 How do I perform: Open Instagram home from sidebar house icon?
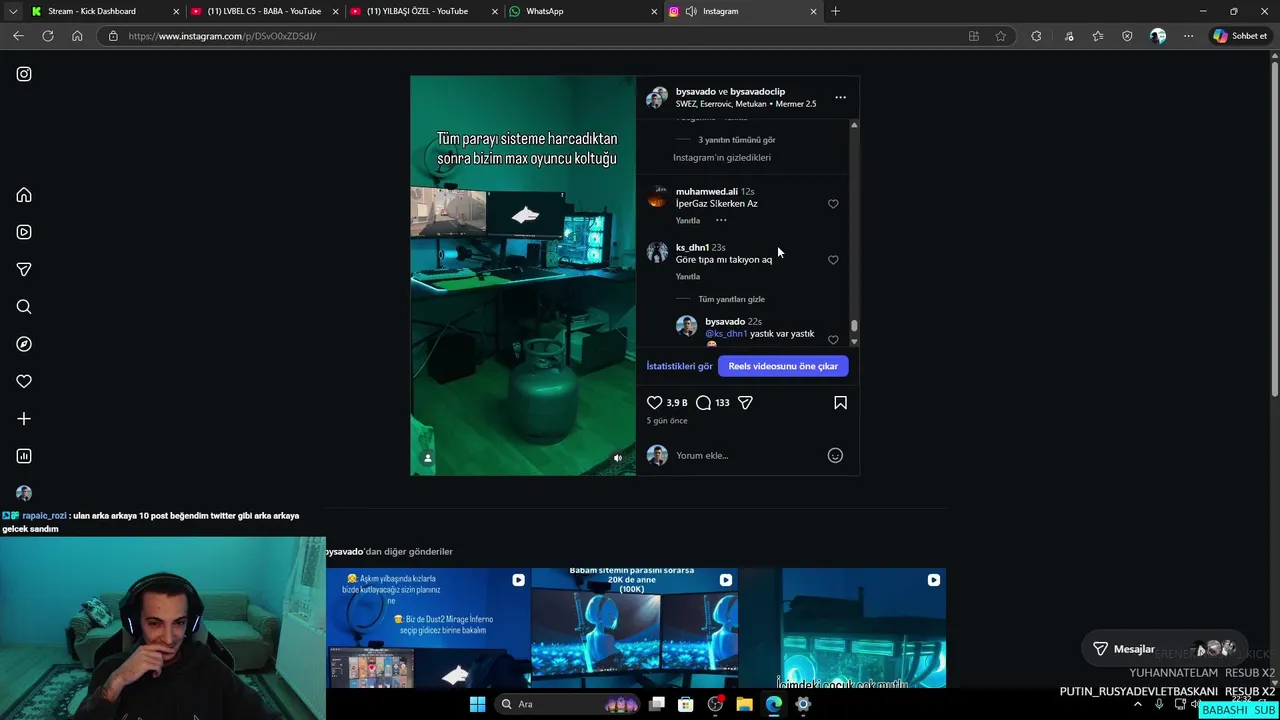tap(24, 195)
